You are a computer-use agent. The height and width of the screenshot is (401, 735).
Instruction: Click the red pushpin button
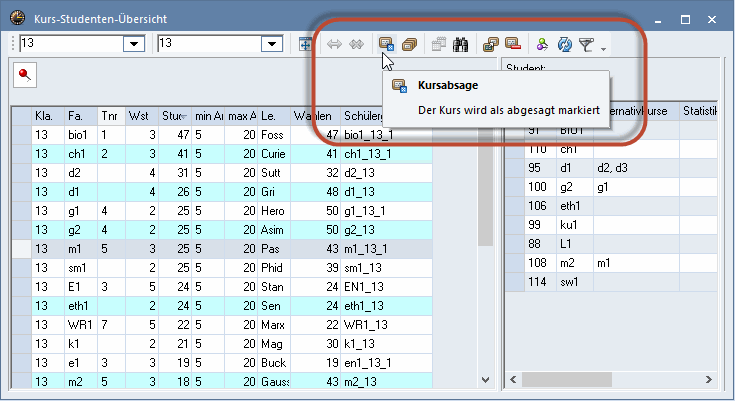(25, 75)
